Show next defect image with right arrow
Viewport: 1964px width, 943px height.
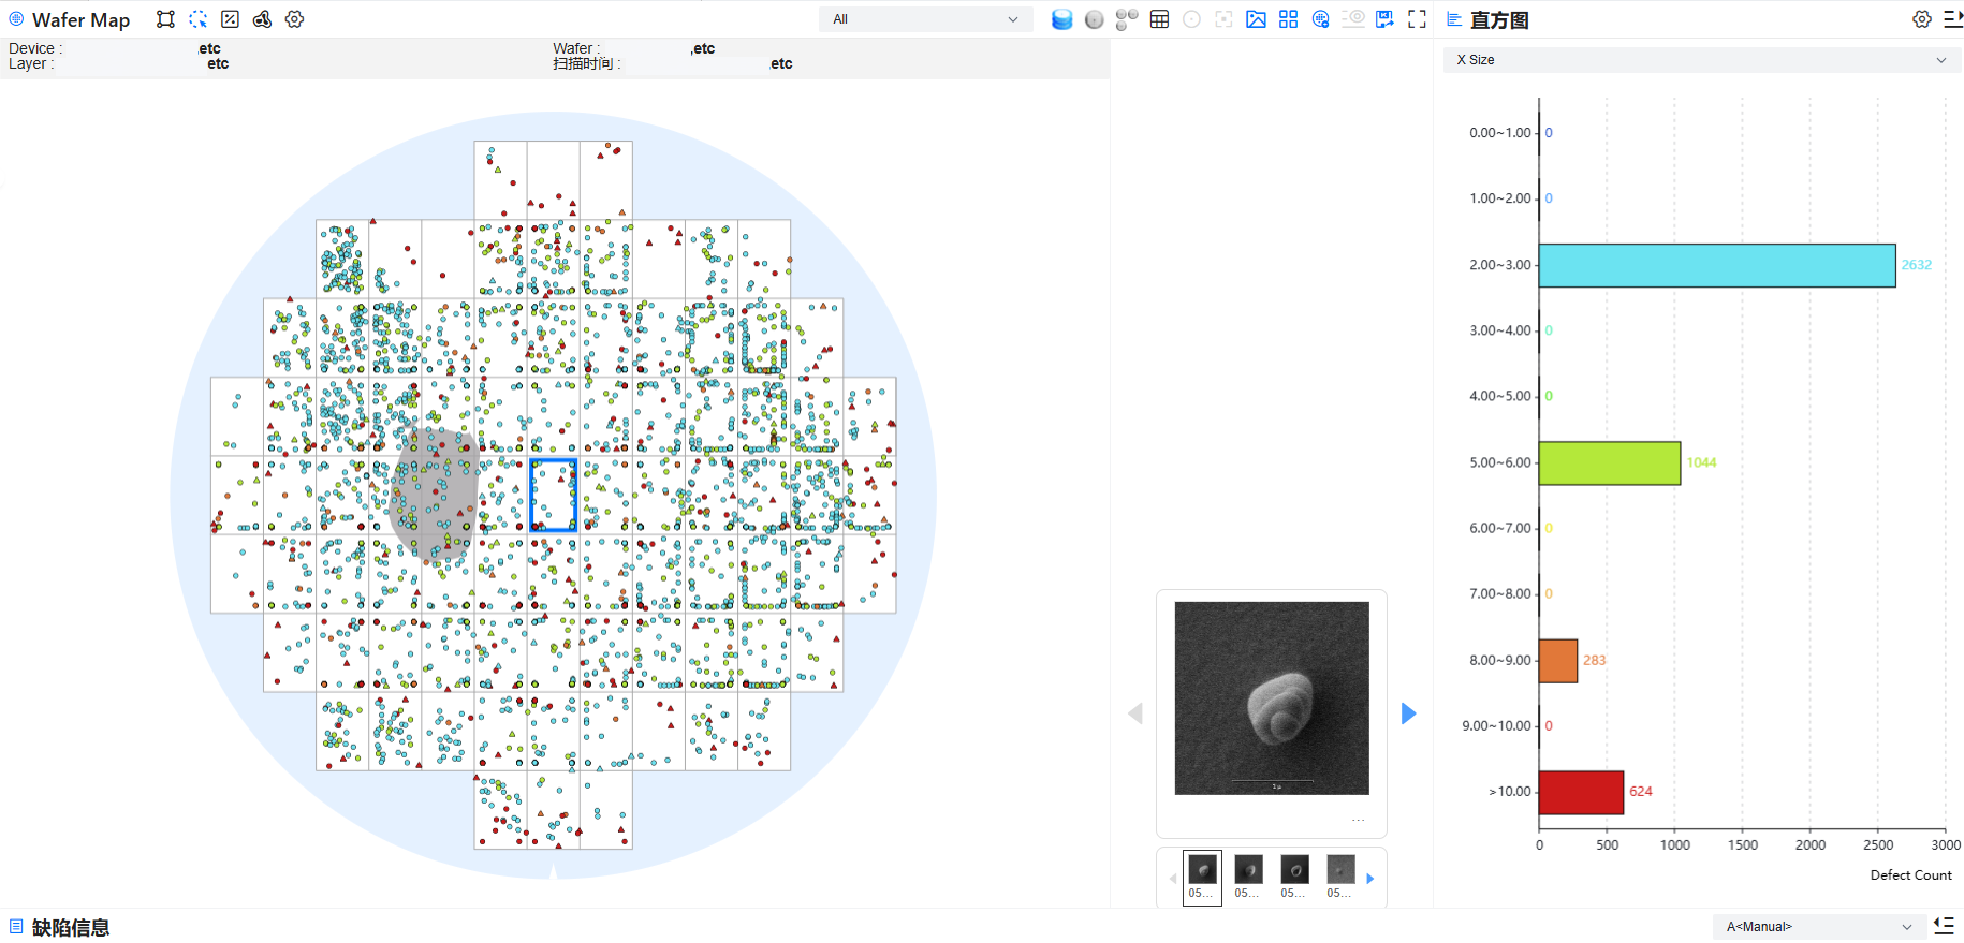1409,713
